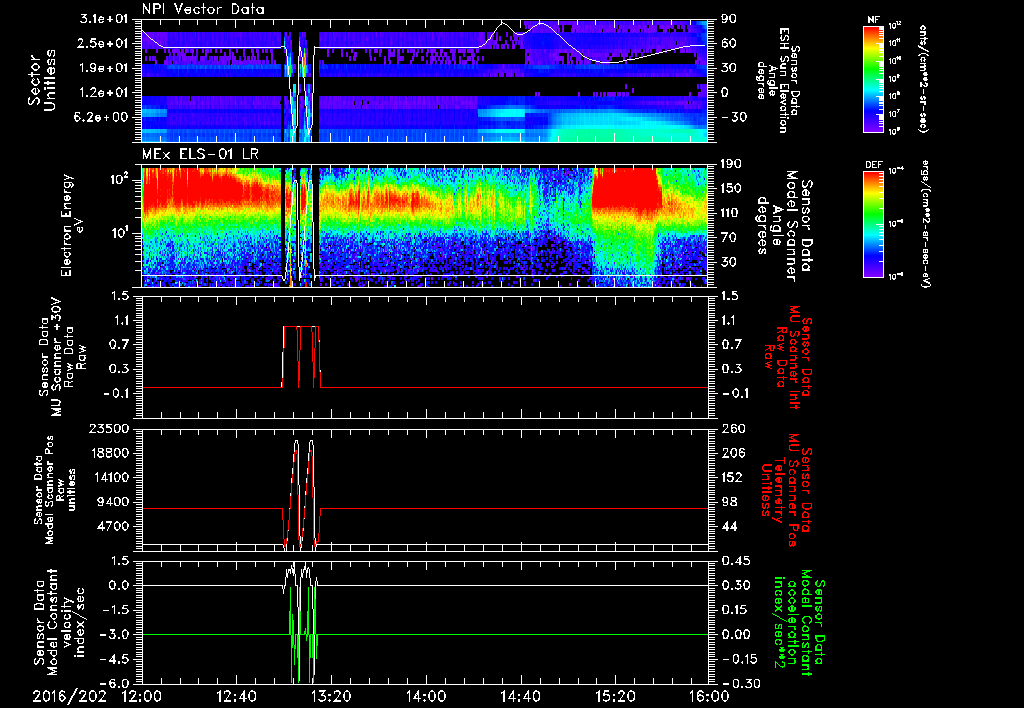Image resolution: width=1024 pixels, height=708 pixels.
Task: Click the '150' scanner angle tick value
Action: 732,188
